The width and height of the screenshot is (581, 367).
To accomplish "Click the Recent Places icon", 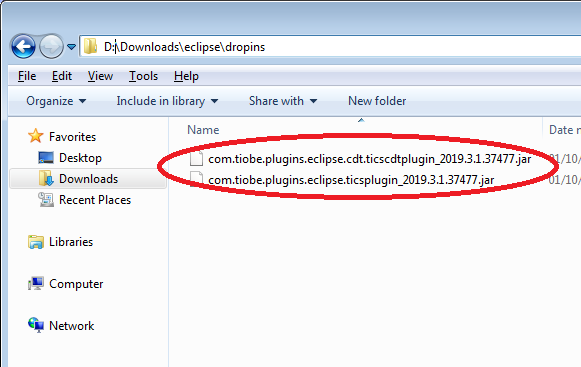I will tap(46, 199).
